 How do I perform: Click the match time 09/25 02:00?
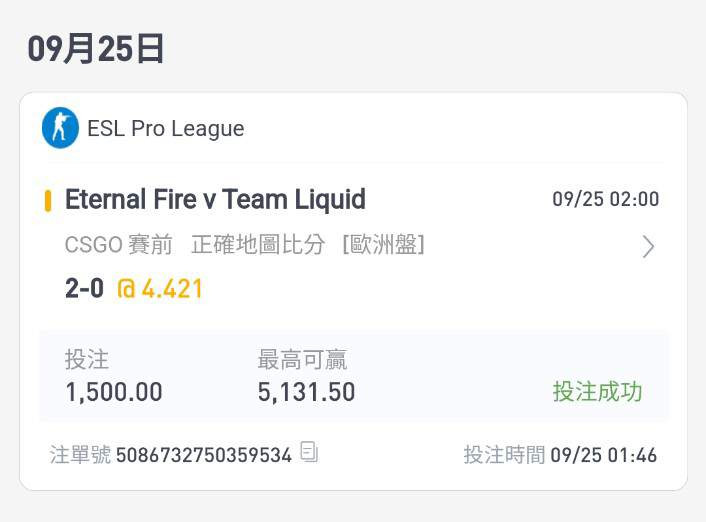606,199
